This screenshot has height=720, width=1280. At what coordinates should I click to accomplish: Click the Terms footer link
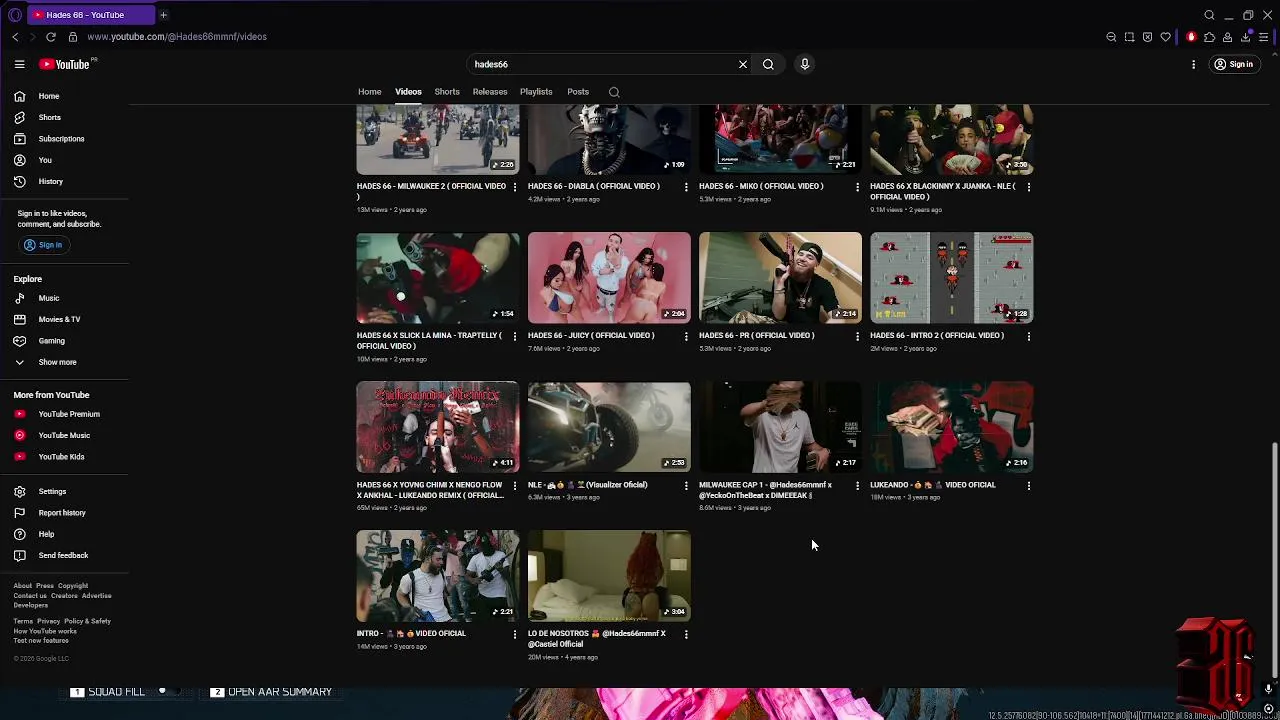point(23,621)
